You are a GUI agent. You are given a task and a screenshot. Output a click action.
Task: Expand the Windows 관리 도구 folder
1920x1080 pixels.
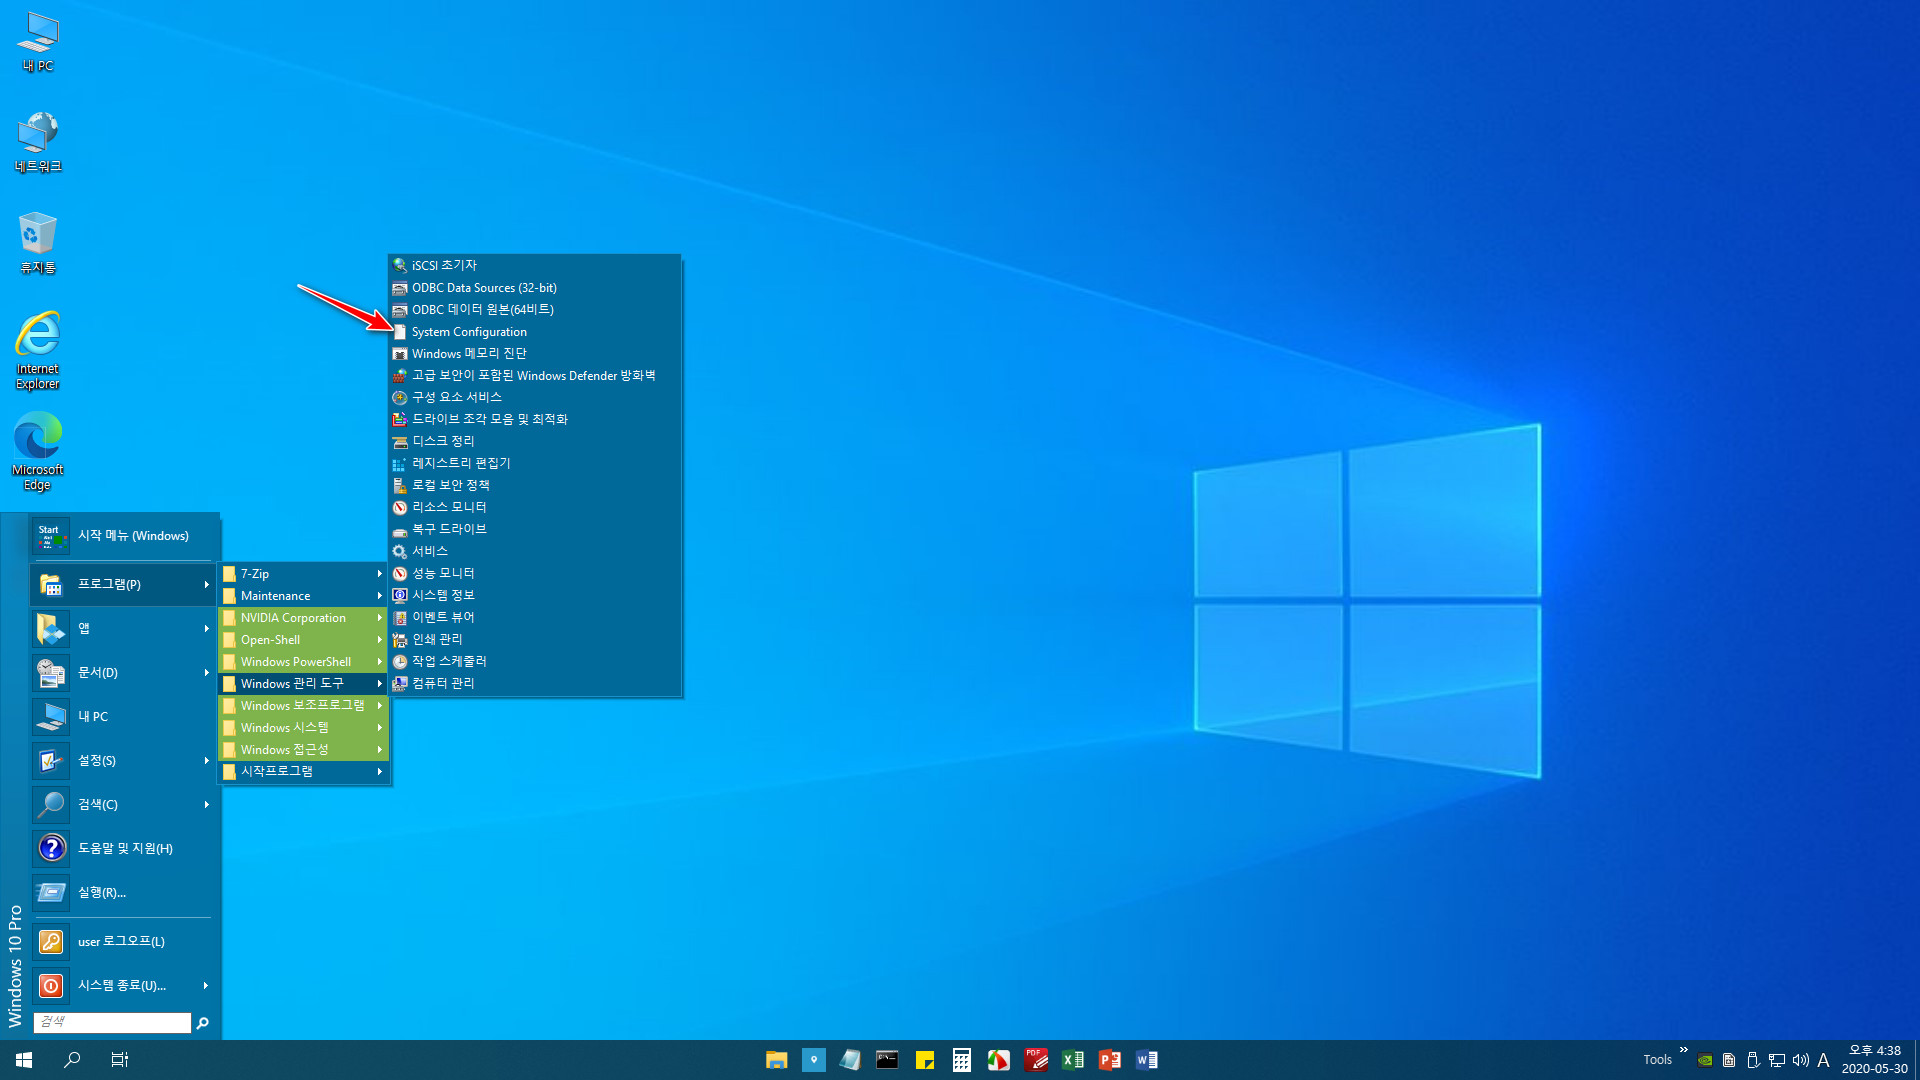[303, 684]
